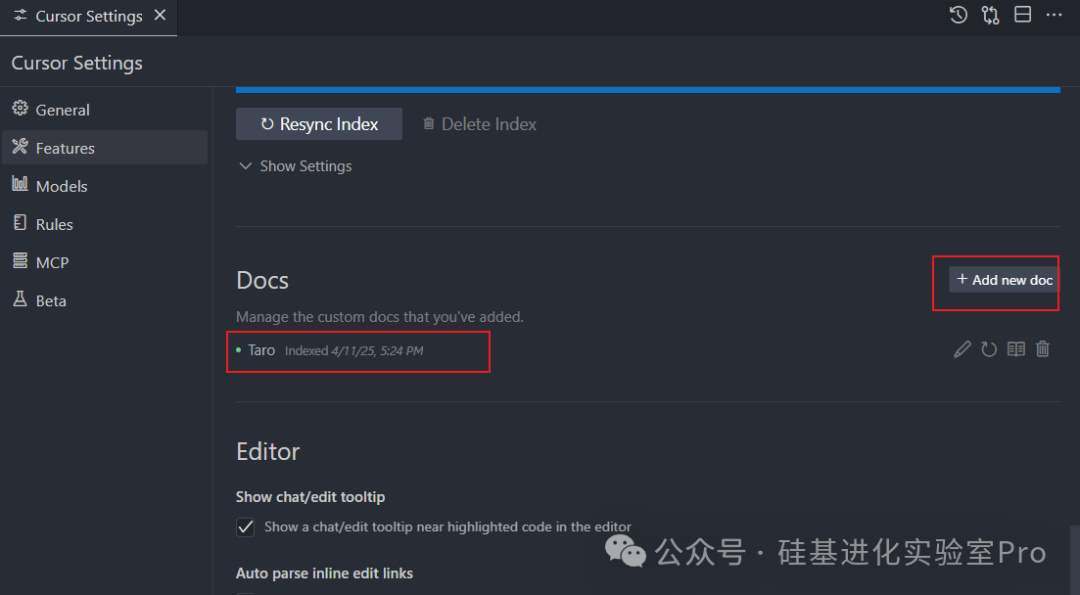Delete the Taro doc with trash icon
The width and height of the screenshot is (1080, 595).
tap(1043, 349)
